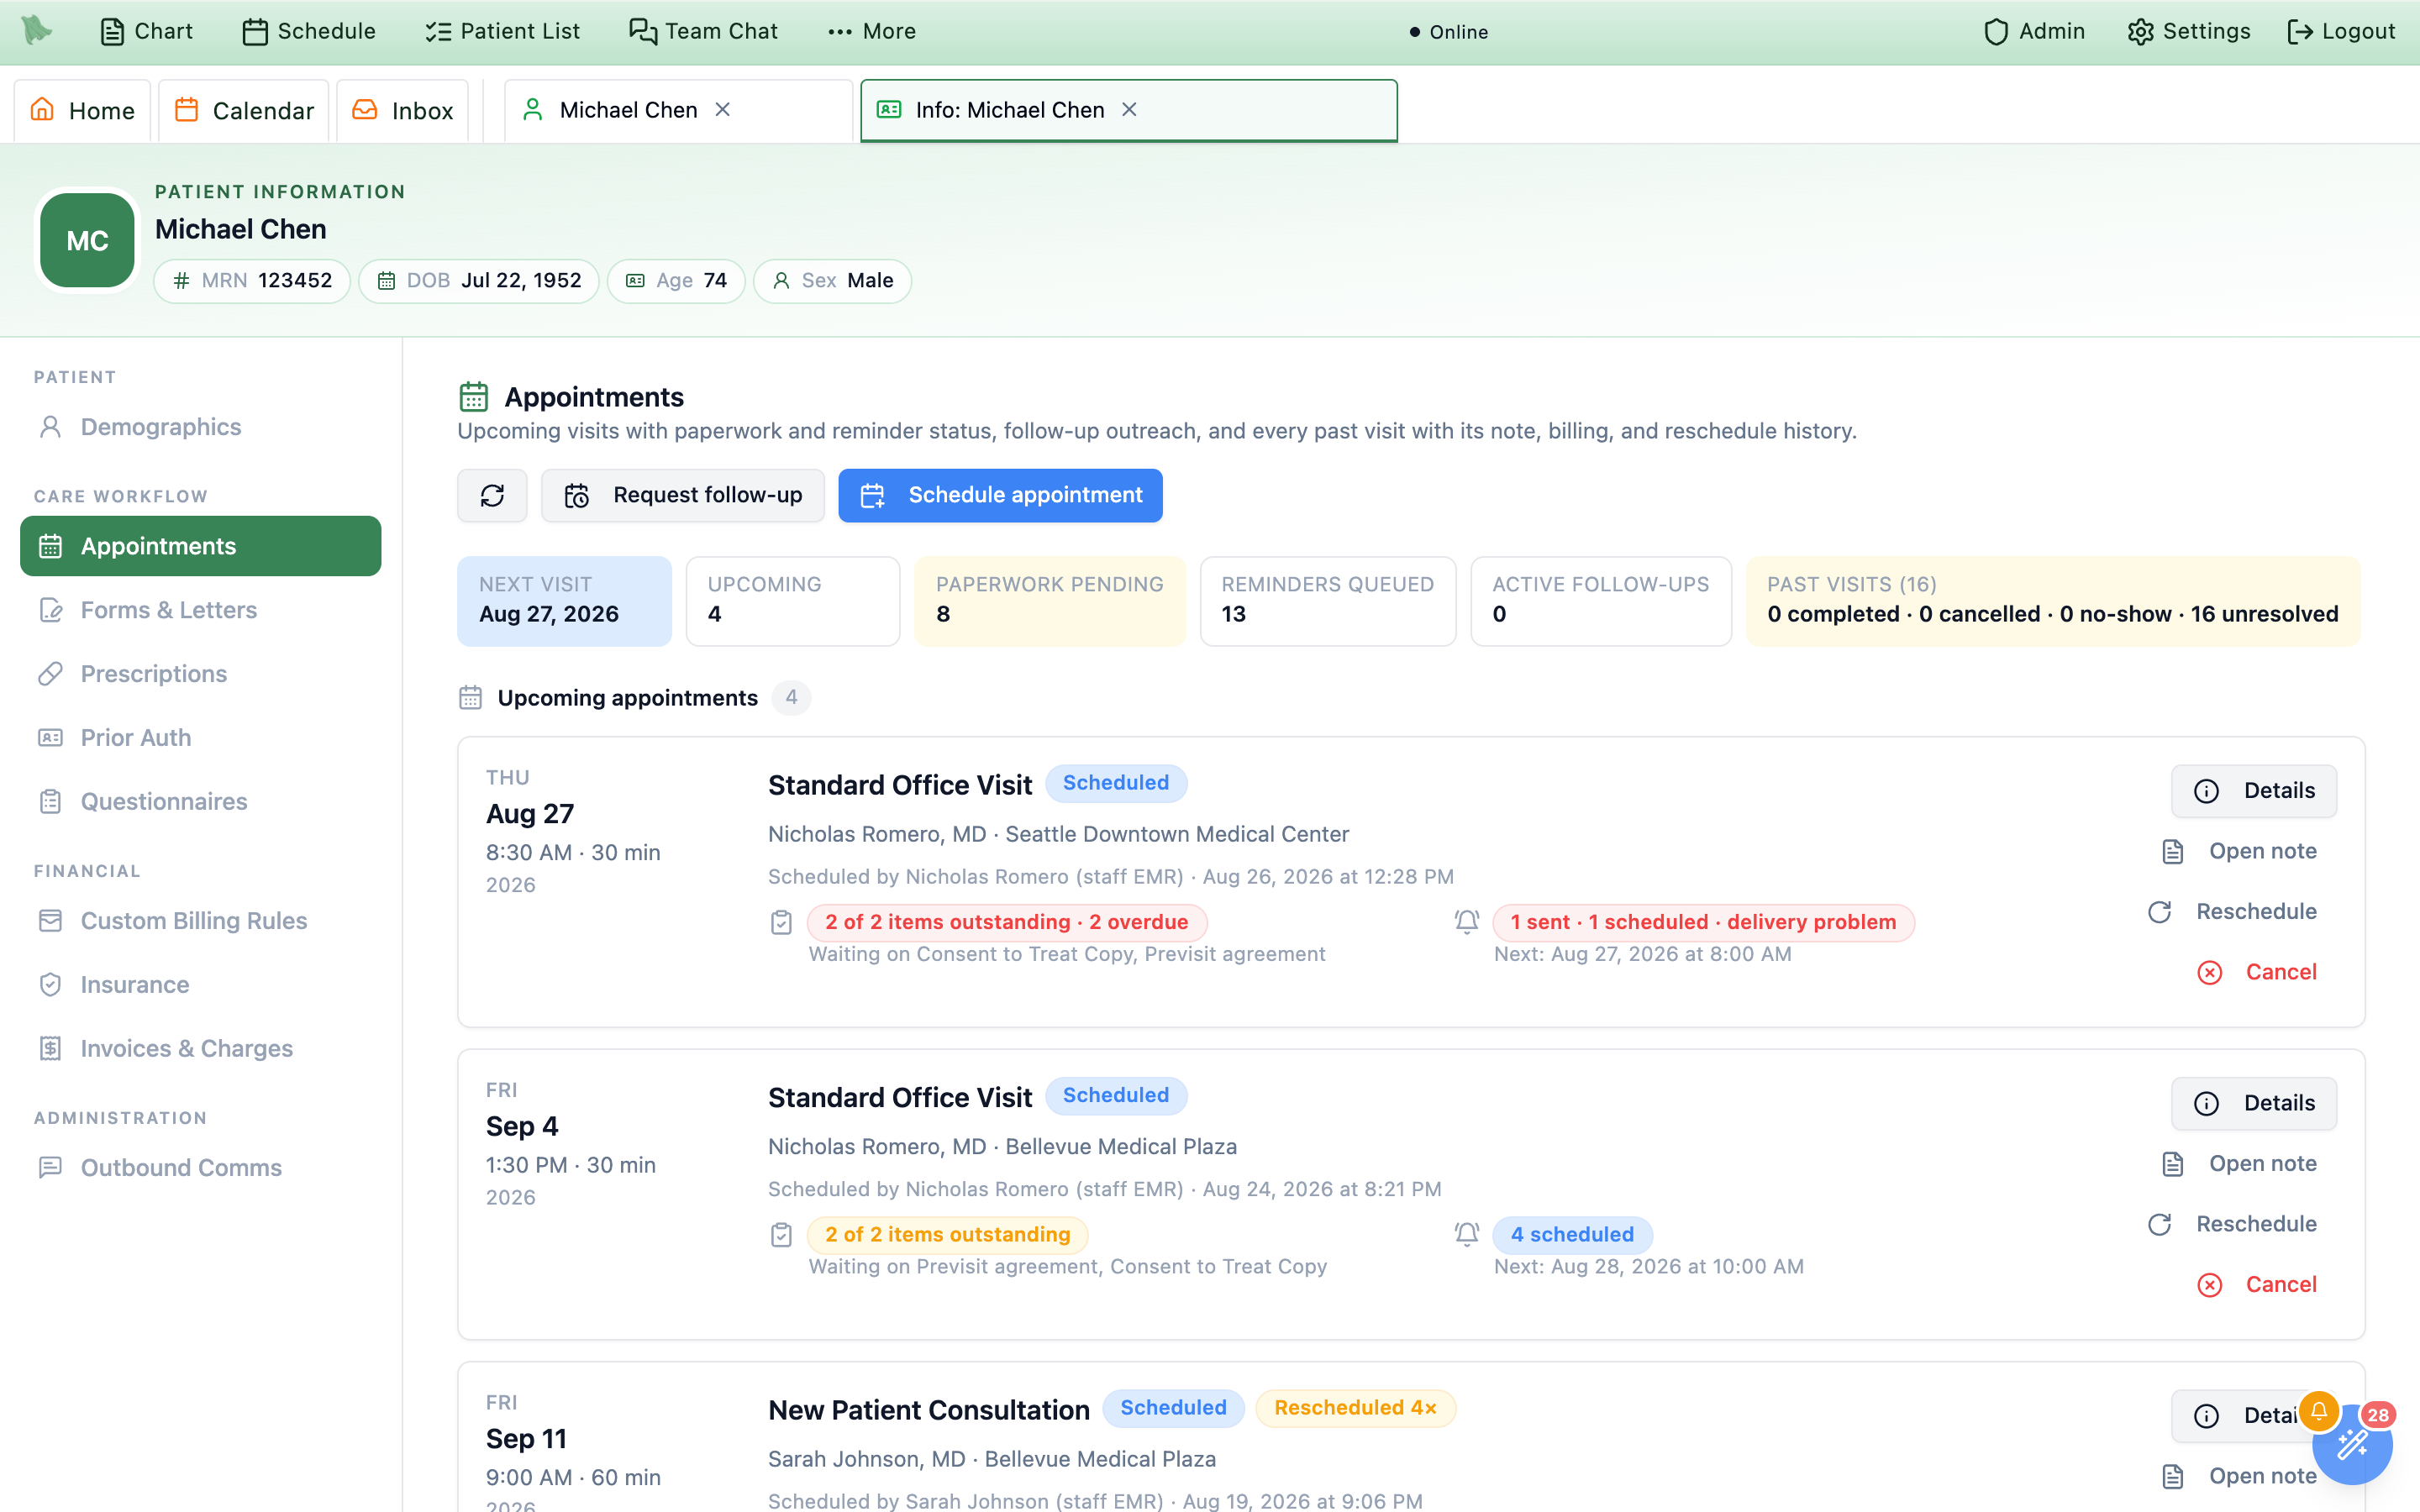The image size is (2420, 1512).
Task: Click the green bird app logo
Action: point(37,30)
